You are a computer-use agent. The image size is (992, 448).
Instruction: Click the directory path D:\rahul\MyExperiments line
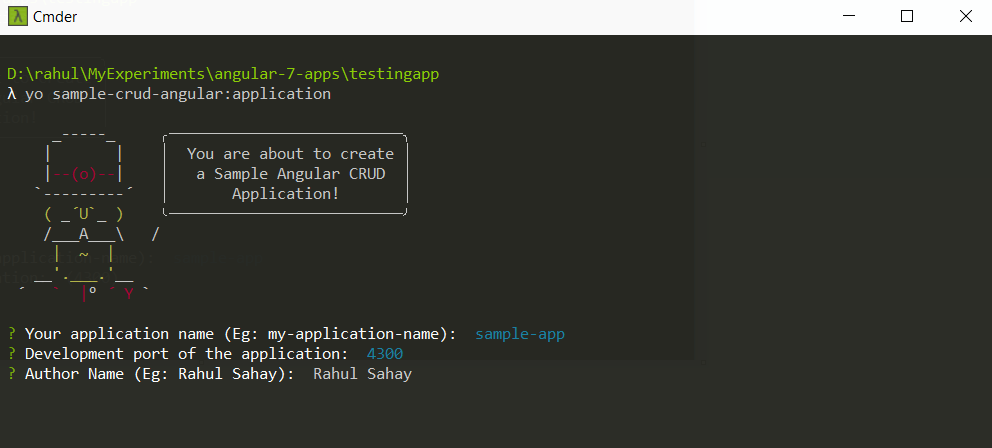click(223, 75)
